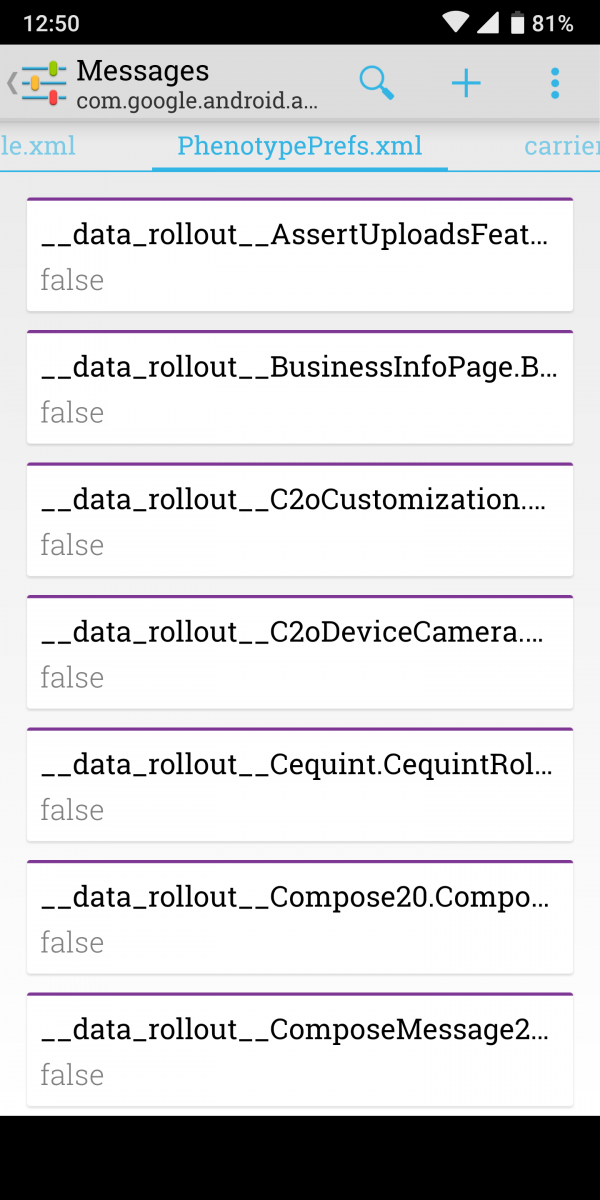Switch to the PhenotypePrefs.xml tab
Viewport: 600px width, 1200px height.
[x=299, y=146]
